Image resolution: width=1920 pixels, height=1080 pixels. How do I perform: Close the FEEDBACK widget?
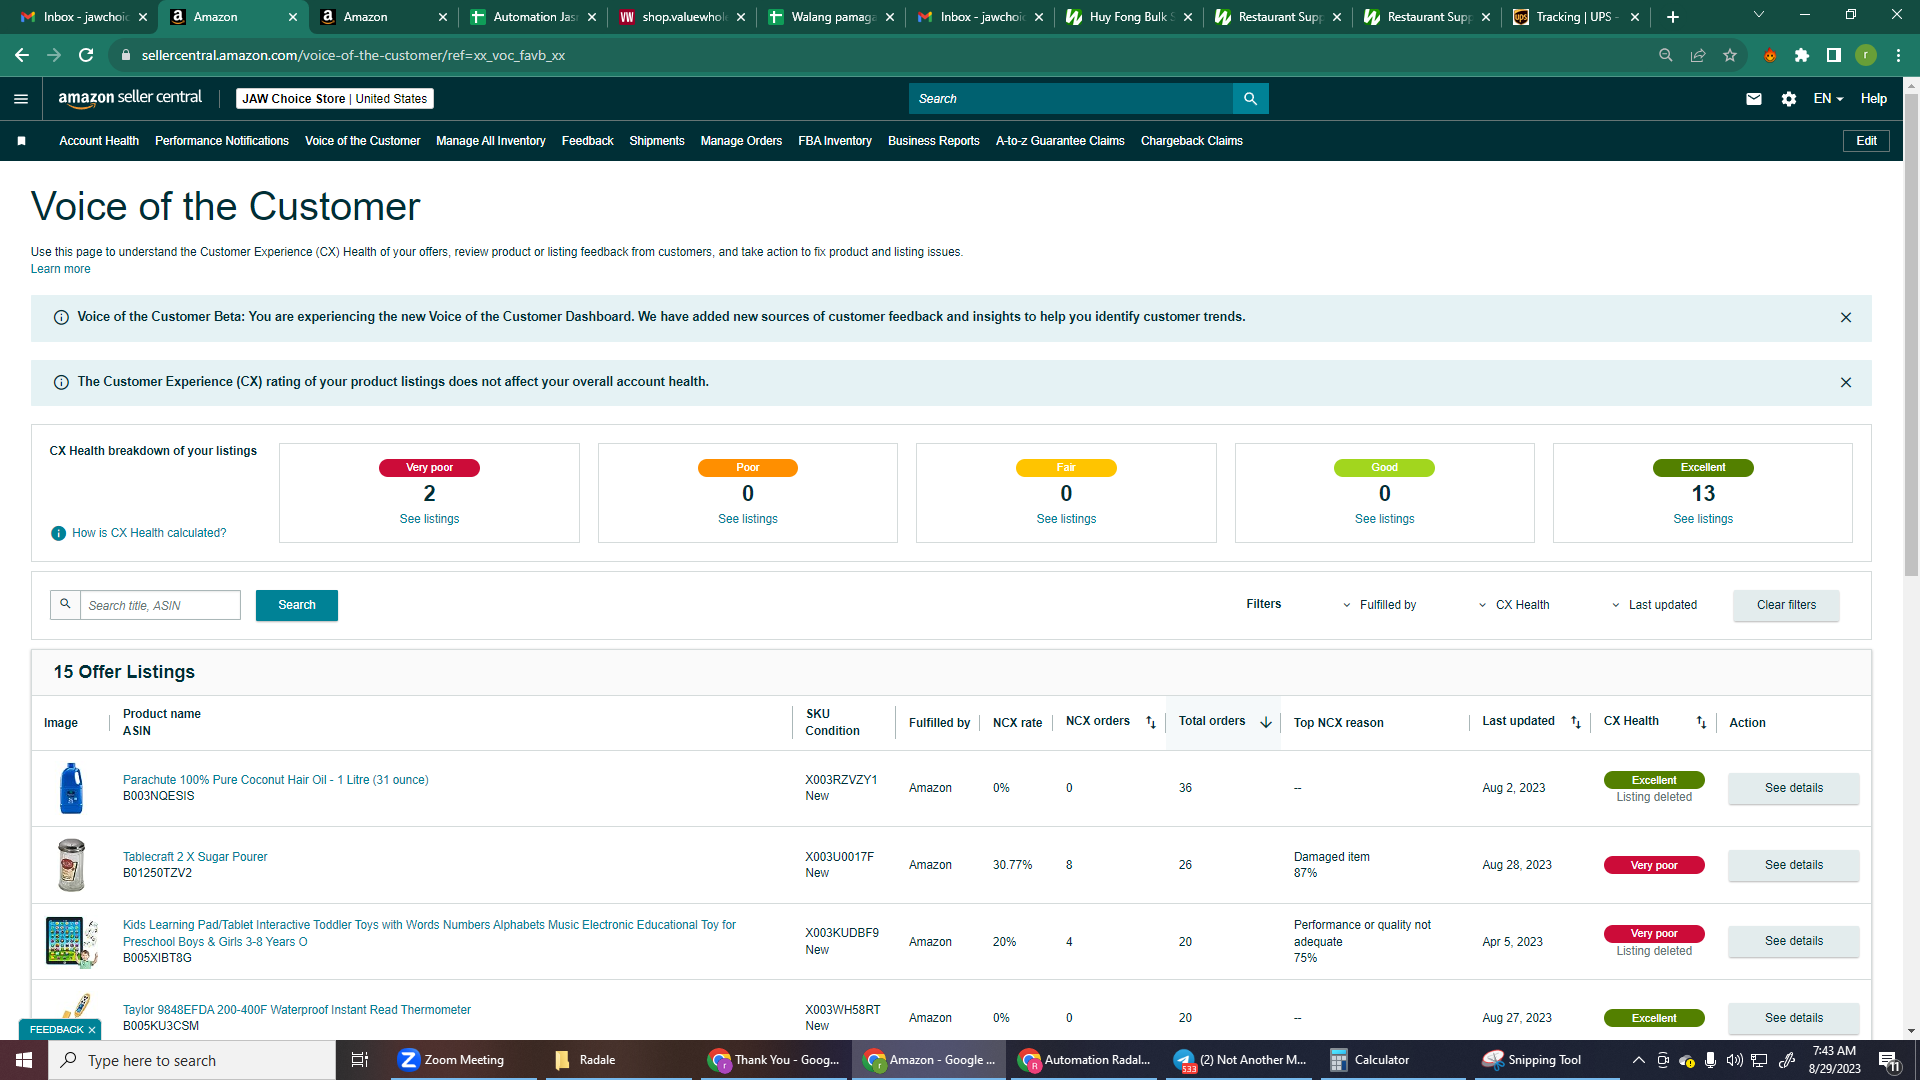pyautogui.click(x=92, y=1030)
